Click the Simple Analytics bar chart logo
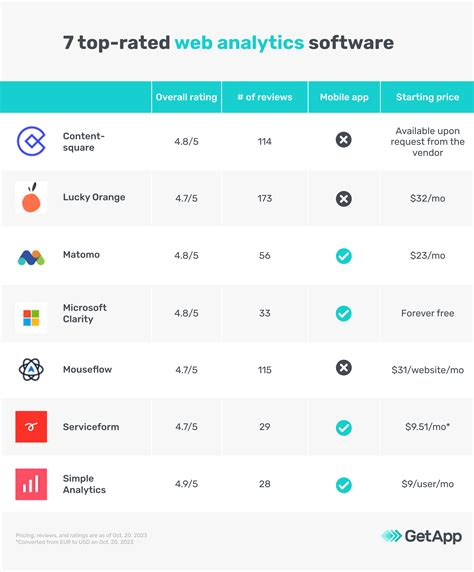The image size is (474, 572). pos(31,484)
